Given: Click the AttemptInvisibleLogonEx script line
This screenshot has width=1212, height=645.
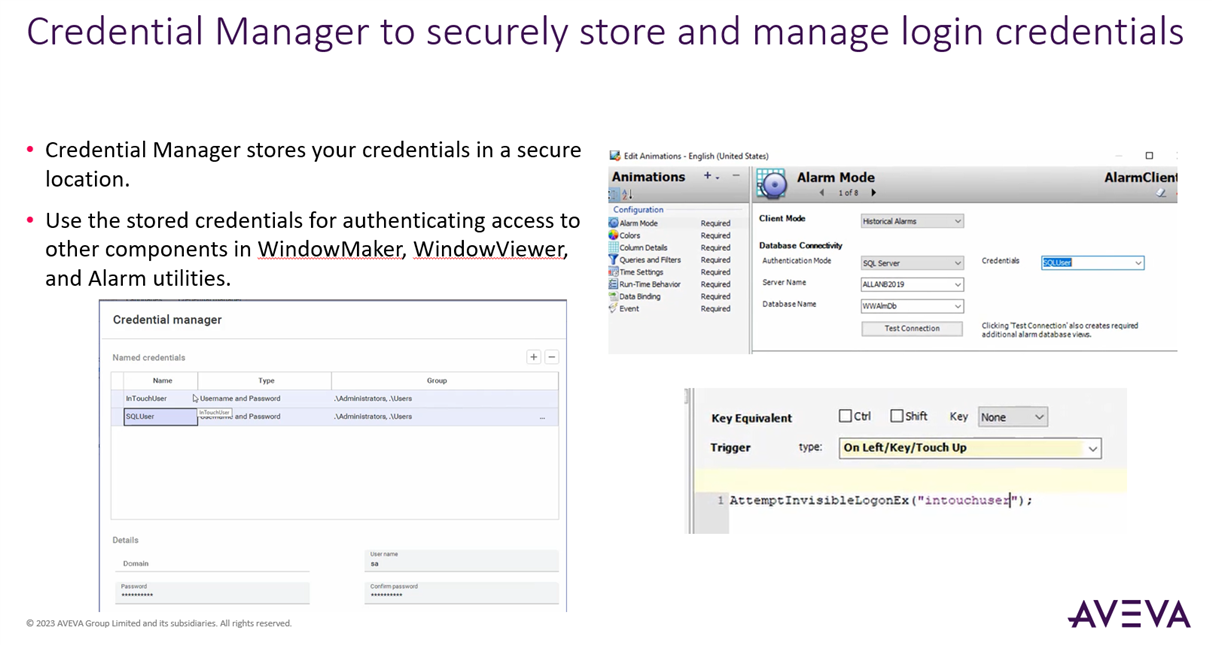Looking at the screenshot, I should [880, 500].
